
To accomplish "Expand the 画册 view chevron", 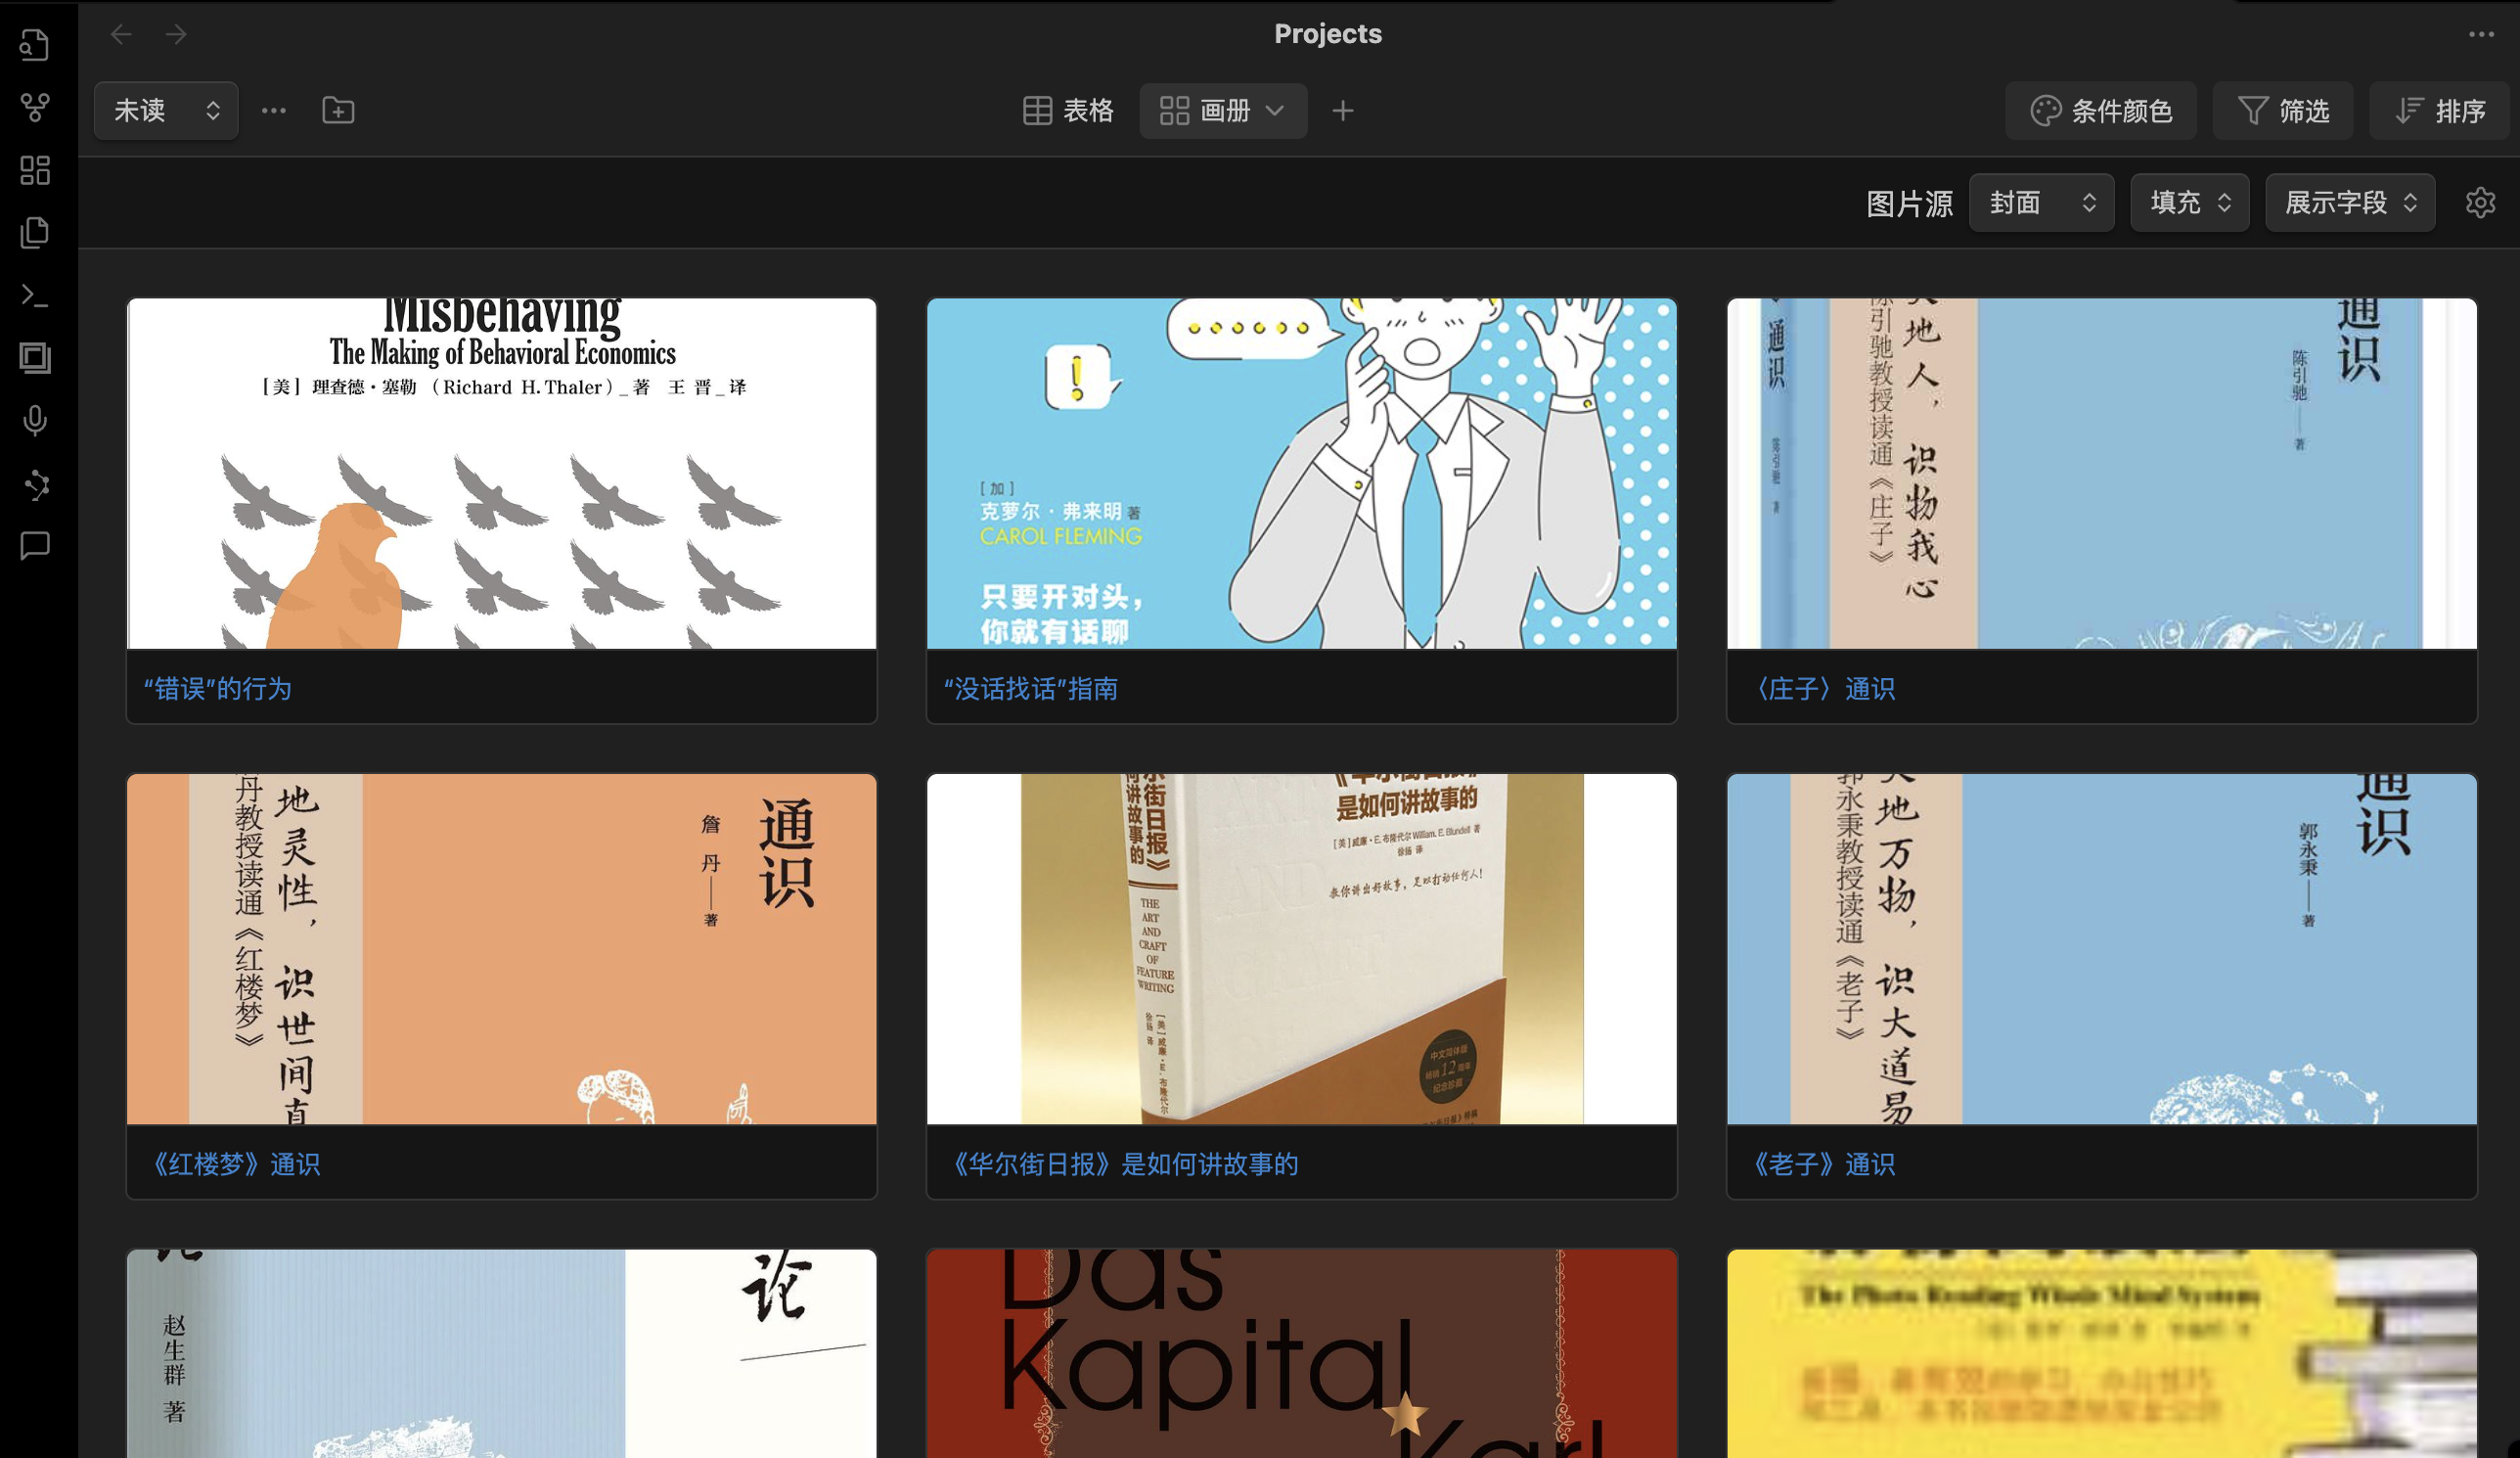I will pyautogui.click(x=1275, y=111).
